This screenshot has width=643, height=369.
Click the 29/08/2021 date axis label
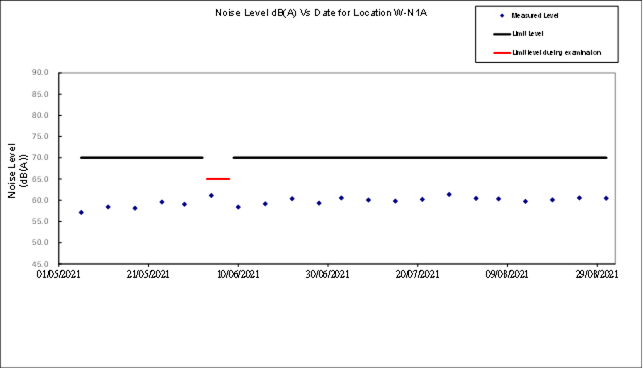[597, 274]
